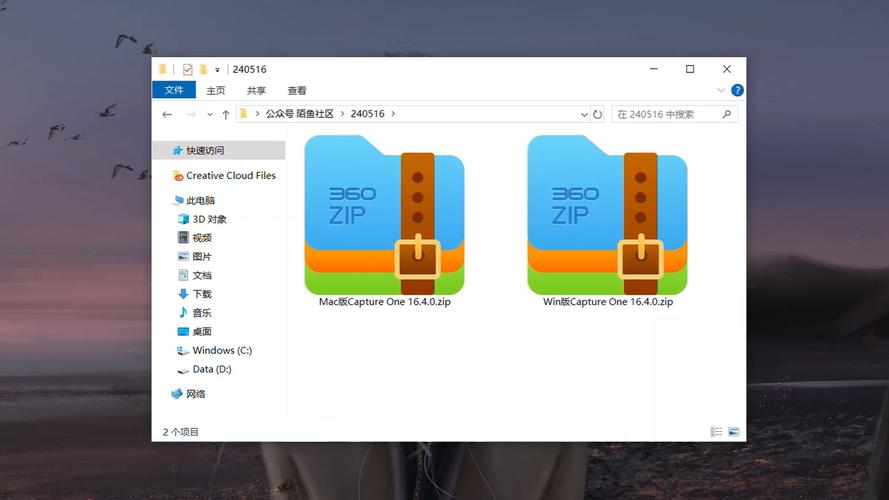Click the 快速访问 star icon
The height and width of the screenshot is (500, 889).
pos(177,150)
